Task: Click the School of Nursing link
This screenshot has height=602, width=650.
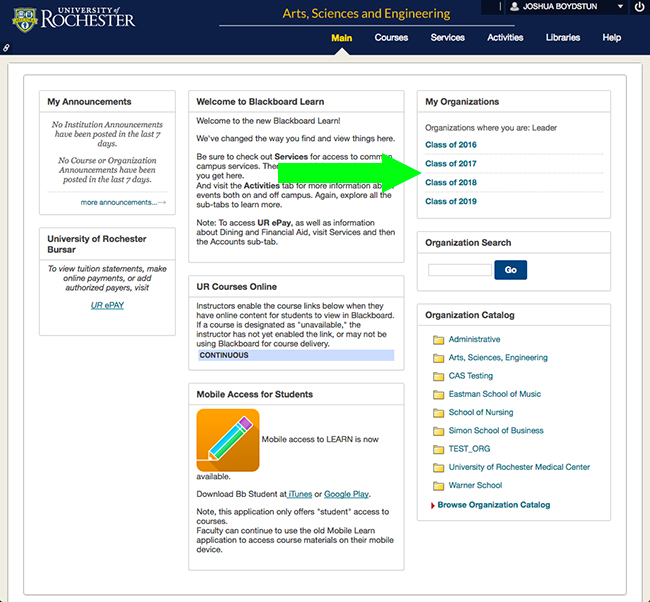Action: pos(481,412)
